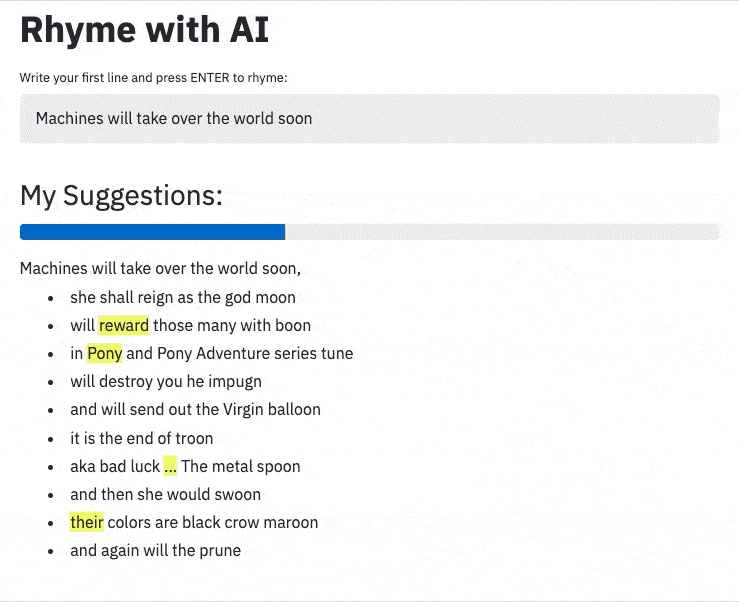739x602 pixels.
Task: Click the "Rhyme with AI" page title
Action: pos(145,30)
